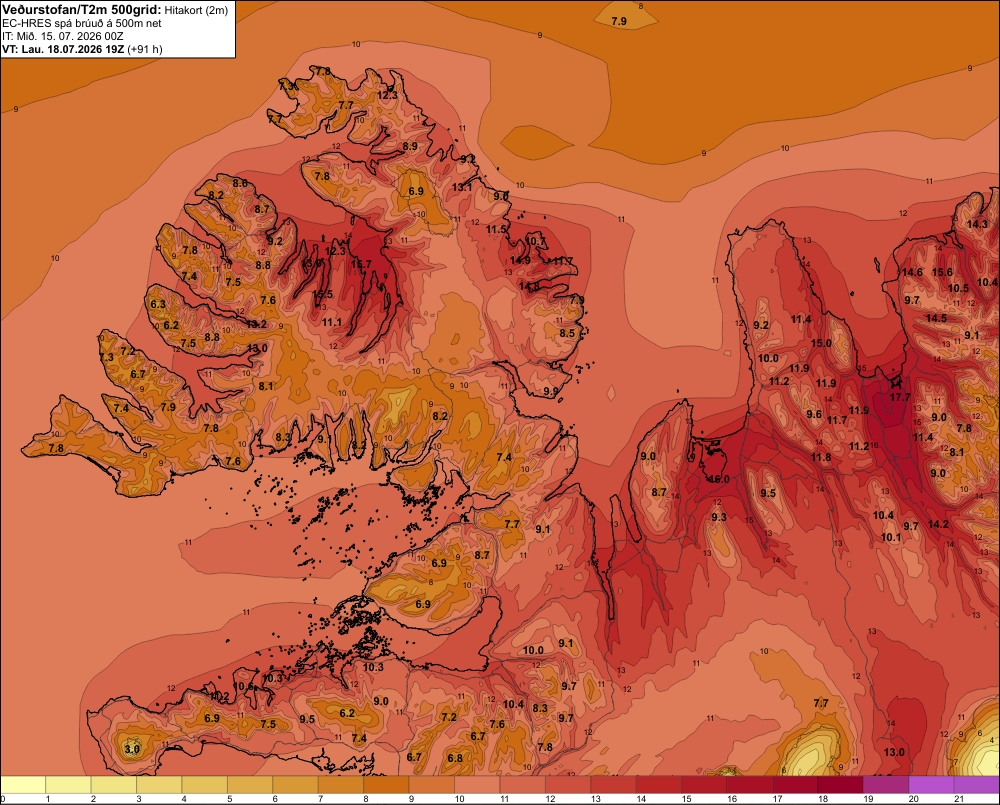Viewport: 1000px width, 805px height.
Task: Click the 3.0 temperature reading
Action: (x=132, y=749)
